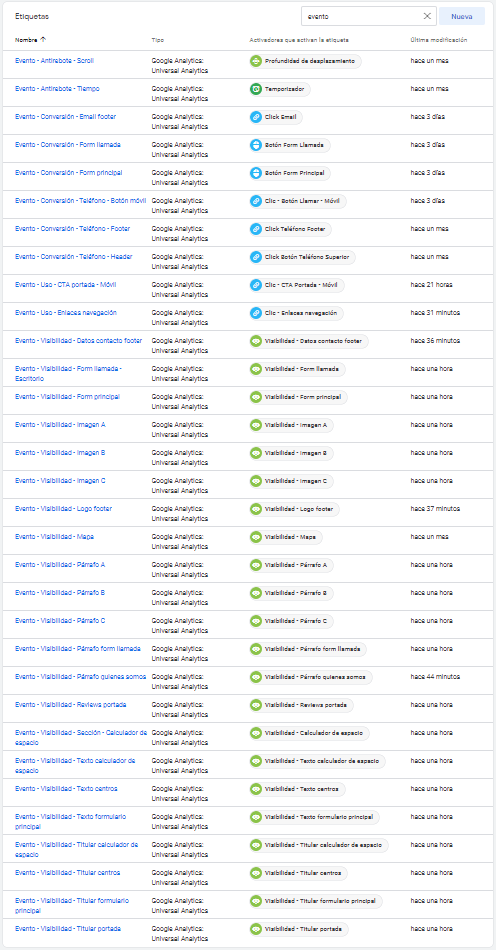
Task: Click the link icon of Click Email trigger
Action: click(x=256, y=117)
